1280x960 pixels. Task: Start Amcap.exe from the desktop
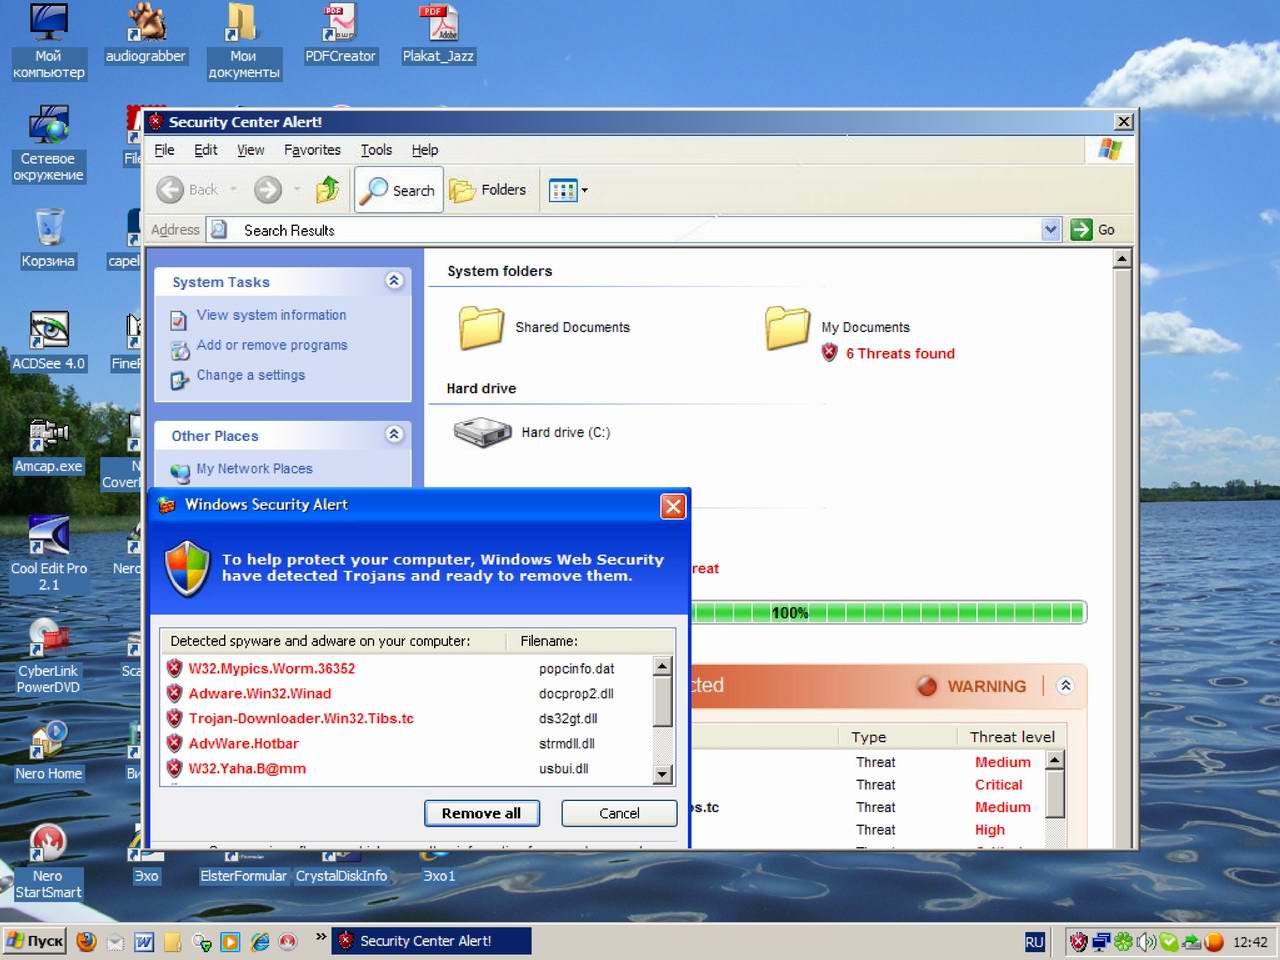click(x=48, y=444)
